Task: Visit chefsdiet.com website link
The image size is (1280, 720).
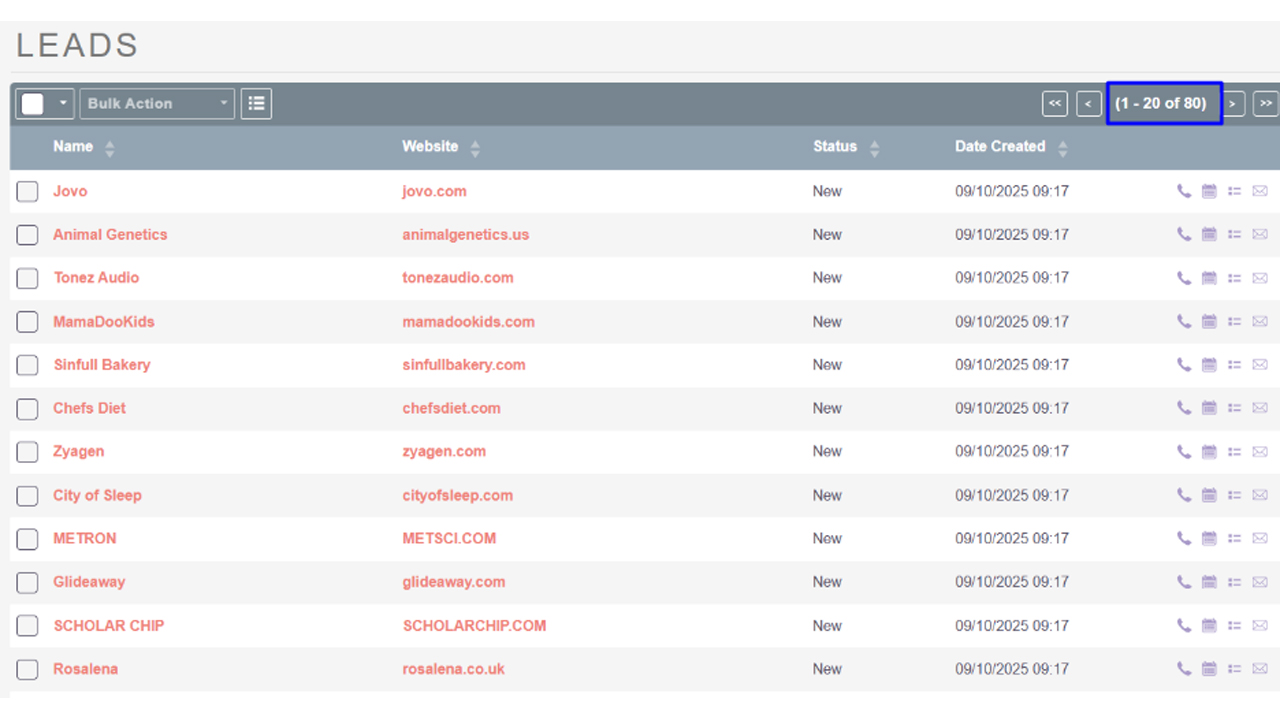Action: click(x=452, y=408)
